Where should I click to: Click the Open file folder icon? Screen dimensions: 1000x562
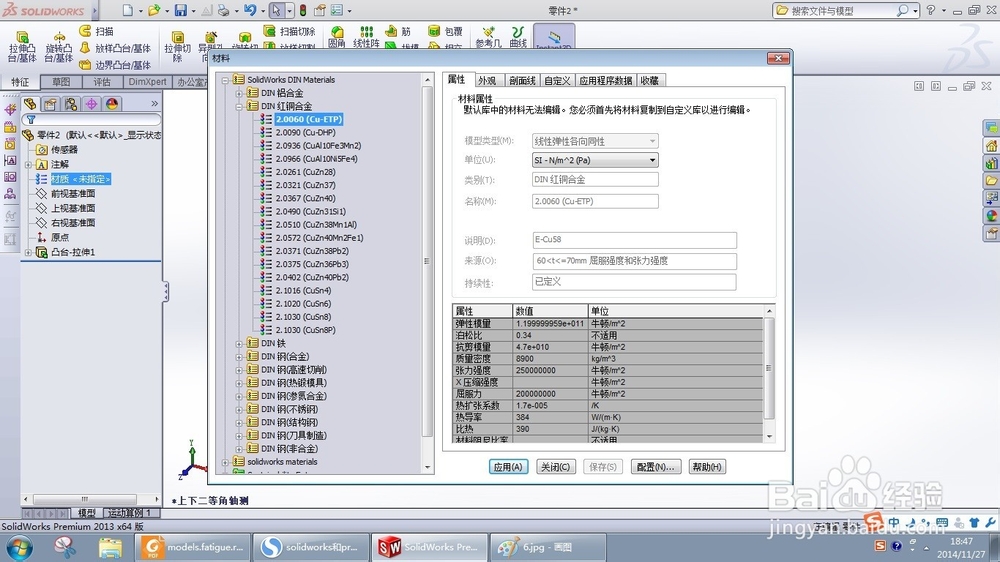(x=154, y=10)
